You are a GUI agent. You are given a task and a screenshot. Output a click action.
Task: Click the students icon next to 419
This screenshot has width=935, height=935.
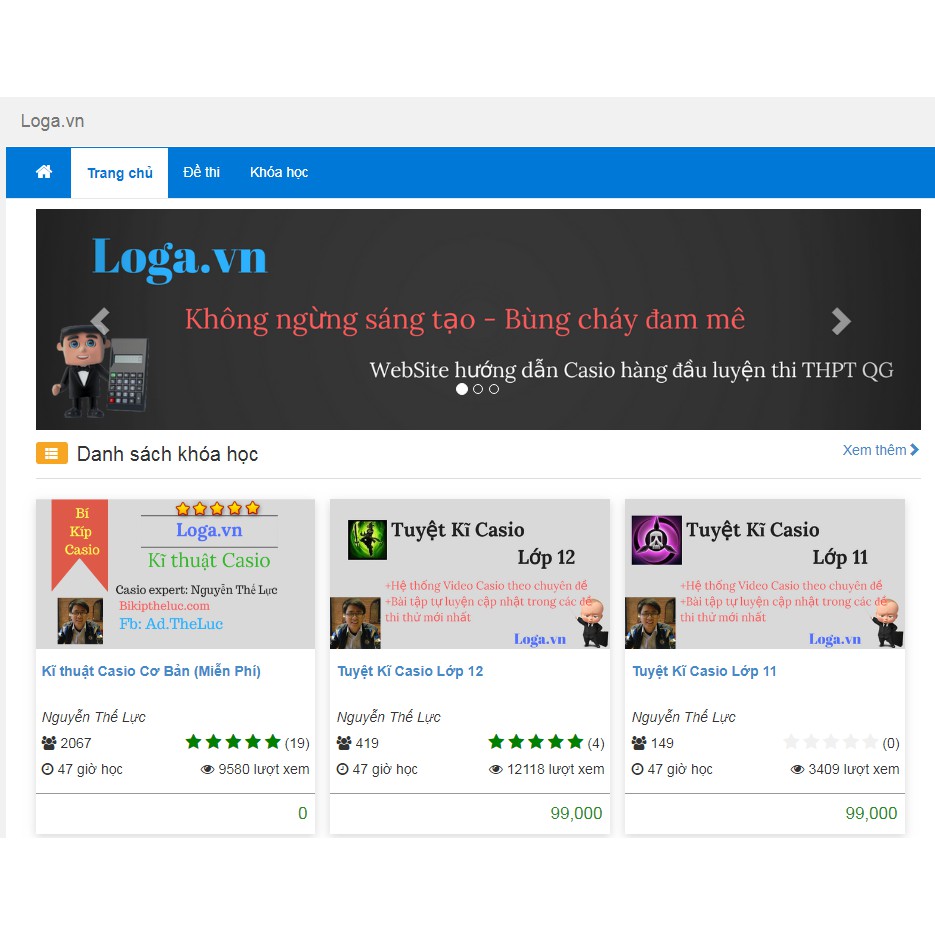tap(344, 743)
